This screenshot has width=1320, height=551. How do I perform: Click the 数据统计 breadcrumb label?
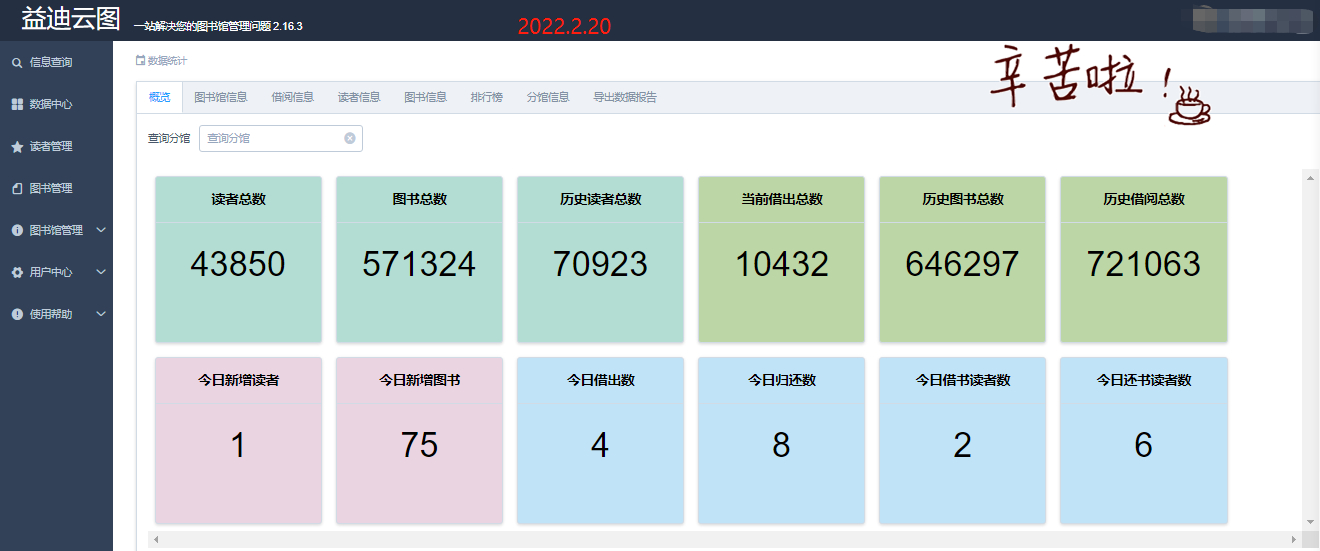[167, 61]
